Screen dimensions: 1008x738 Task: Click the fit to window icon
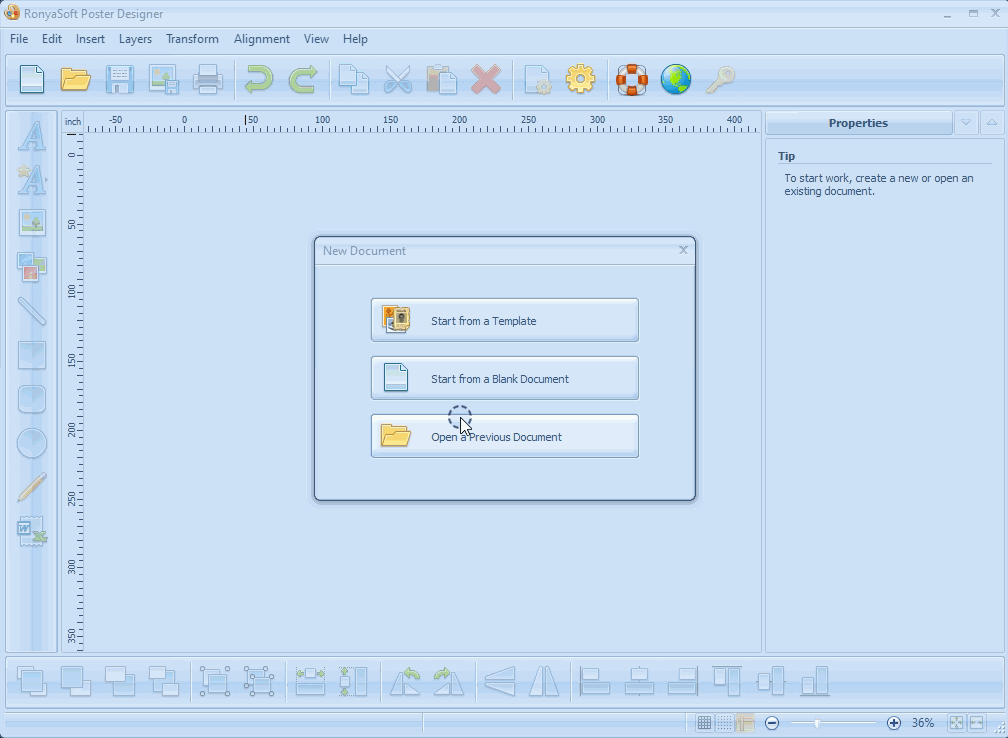(957, 723)
